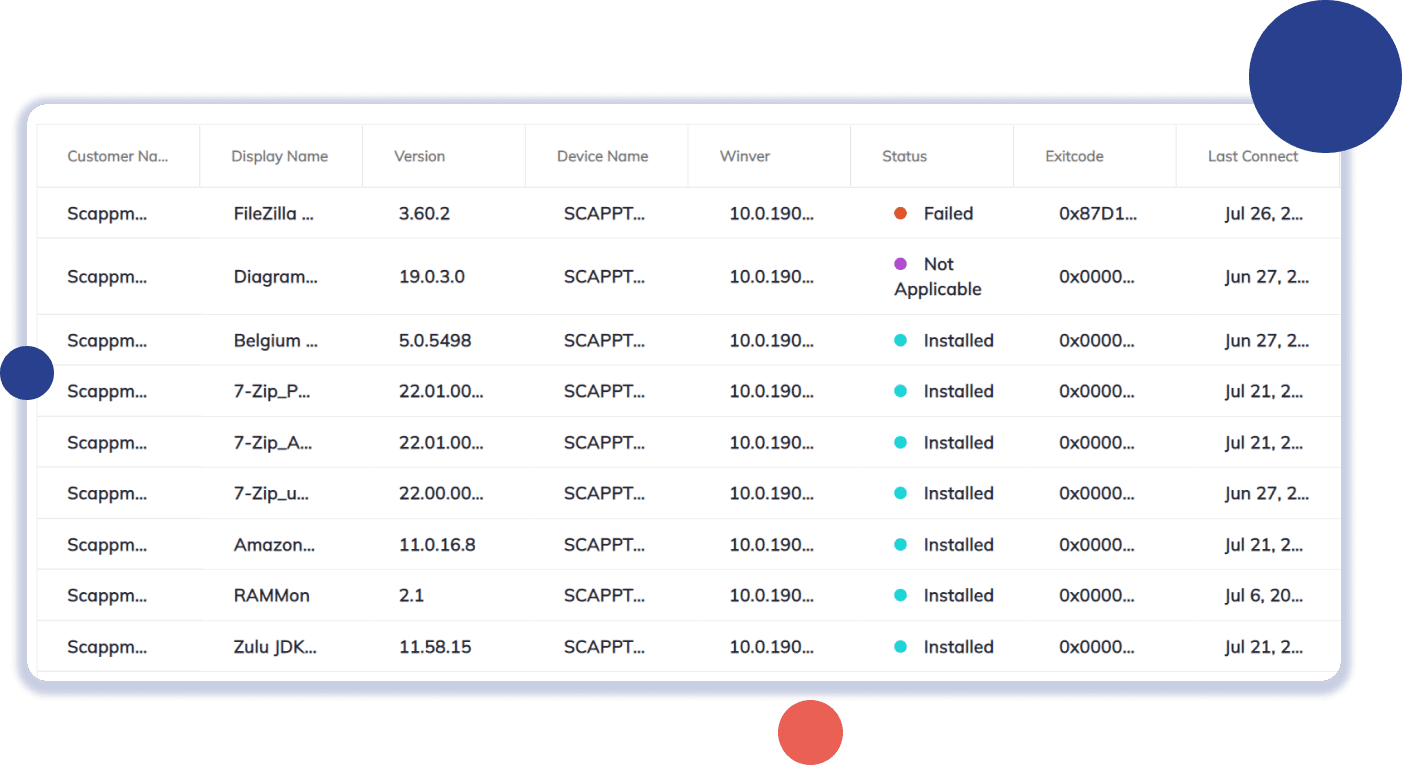The width and height of the screenshot is (1402, 765).
Task: Click the Device Name column header
Action: click(x=602, y=156)
